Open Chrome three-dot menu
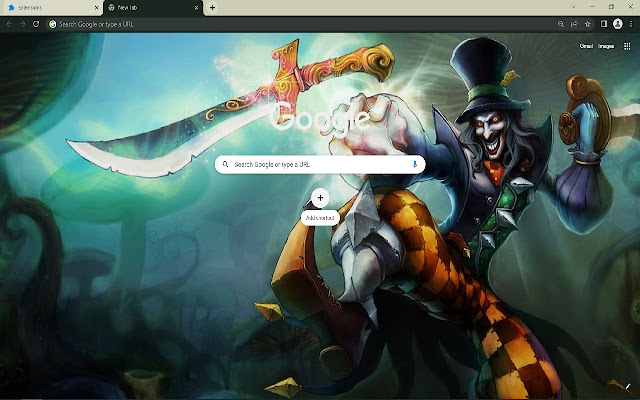 (x=631, y=24)
